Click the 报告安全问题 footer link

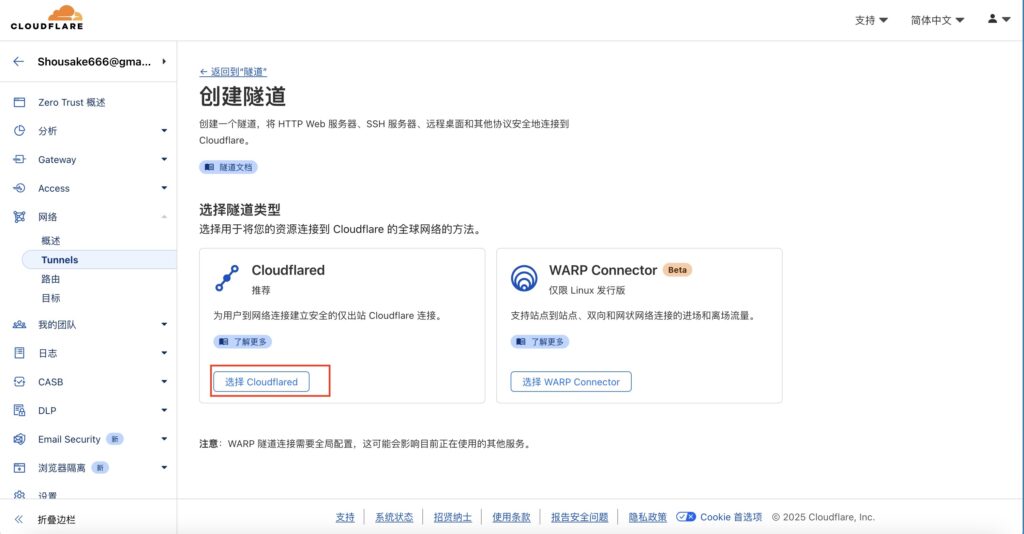pos(579,517)
